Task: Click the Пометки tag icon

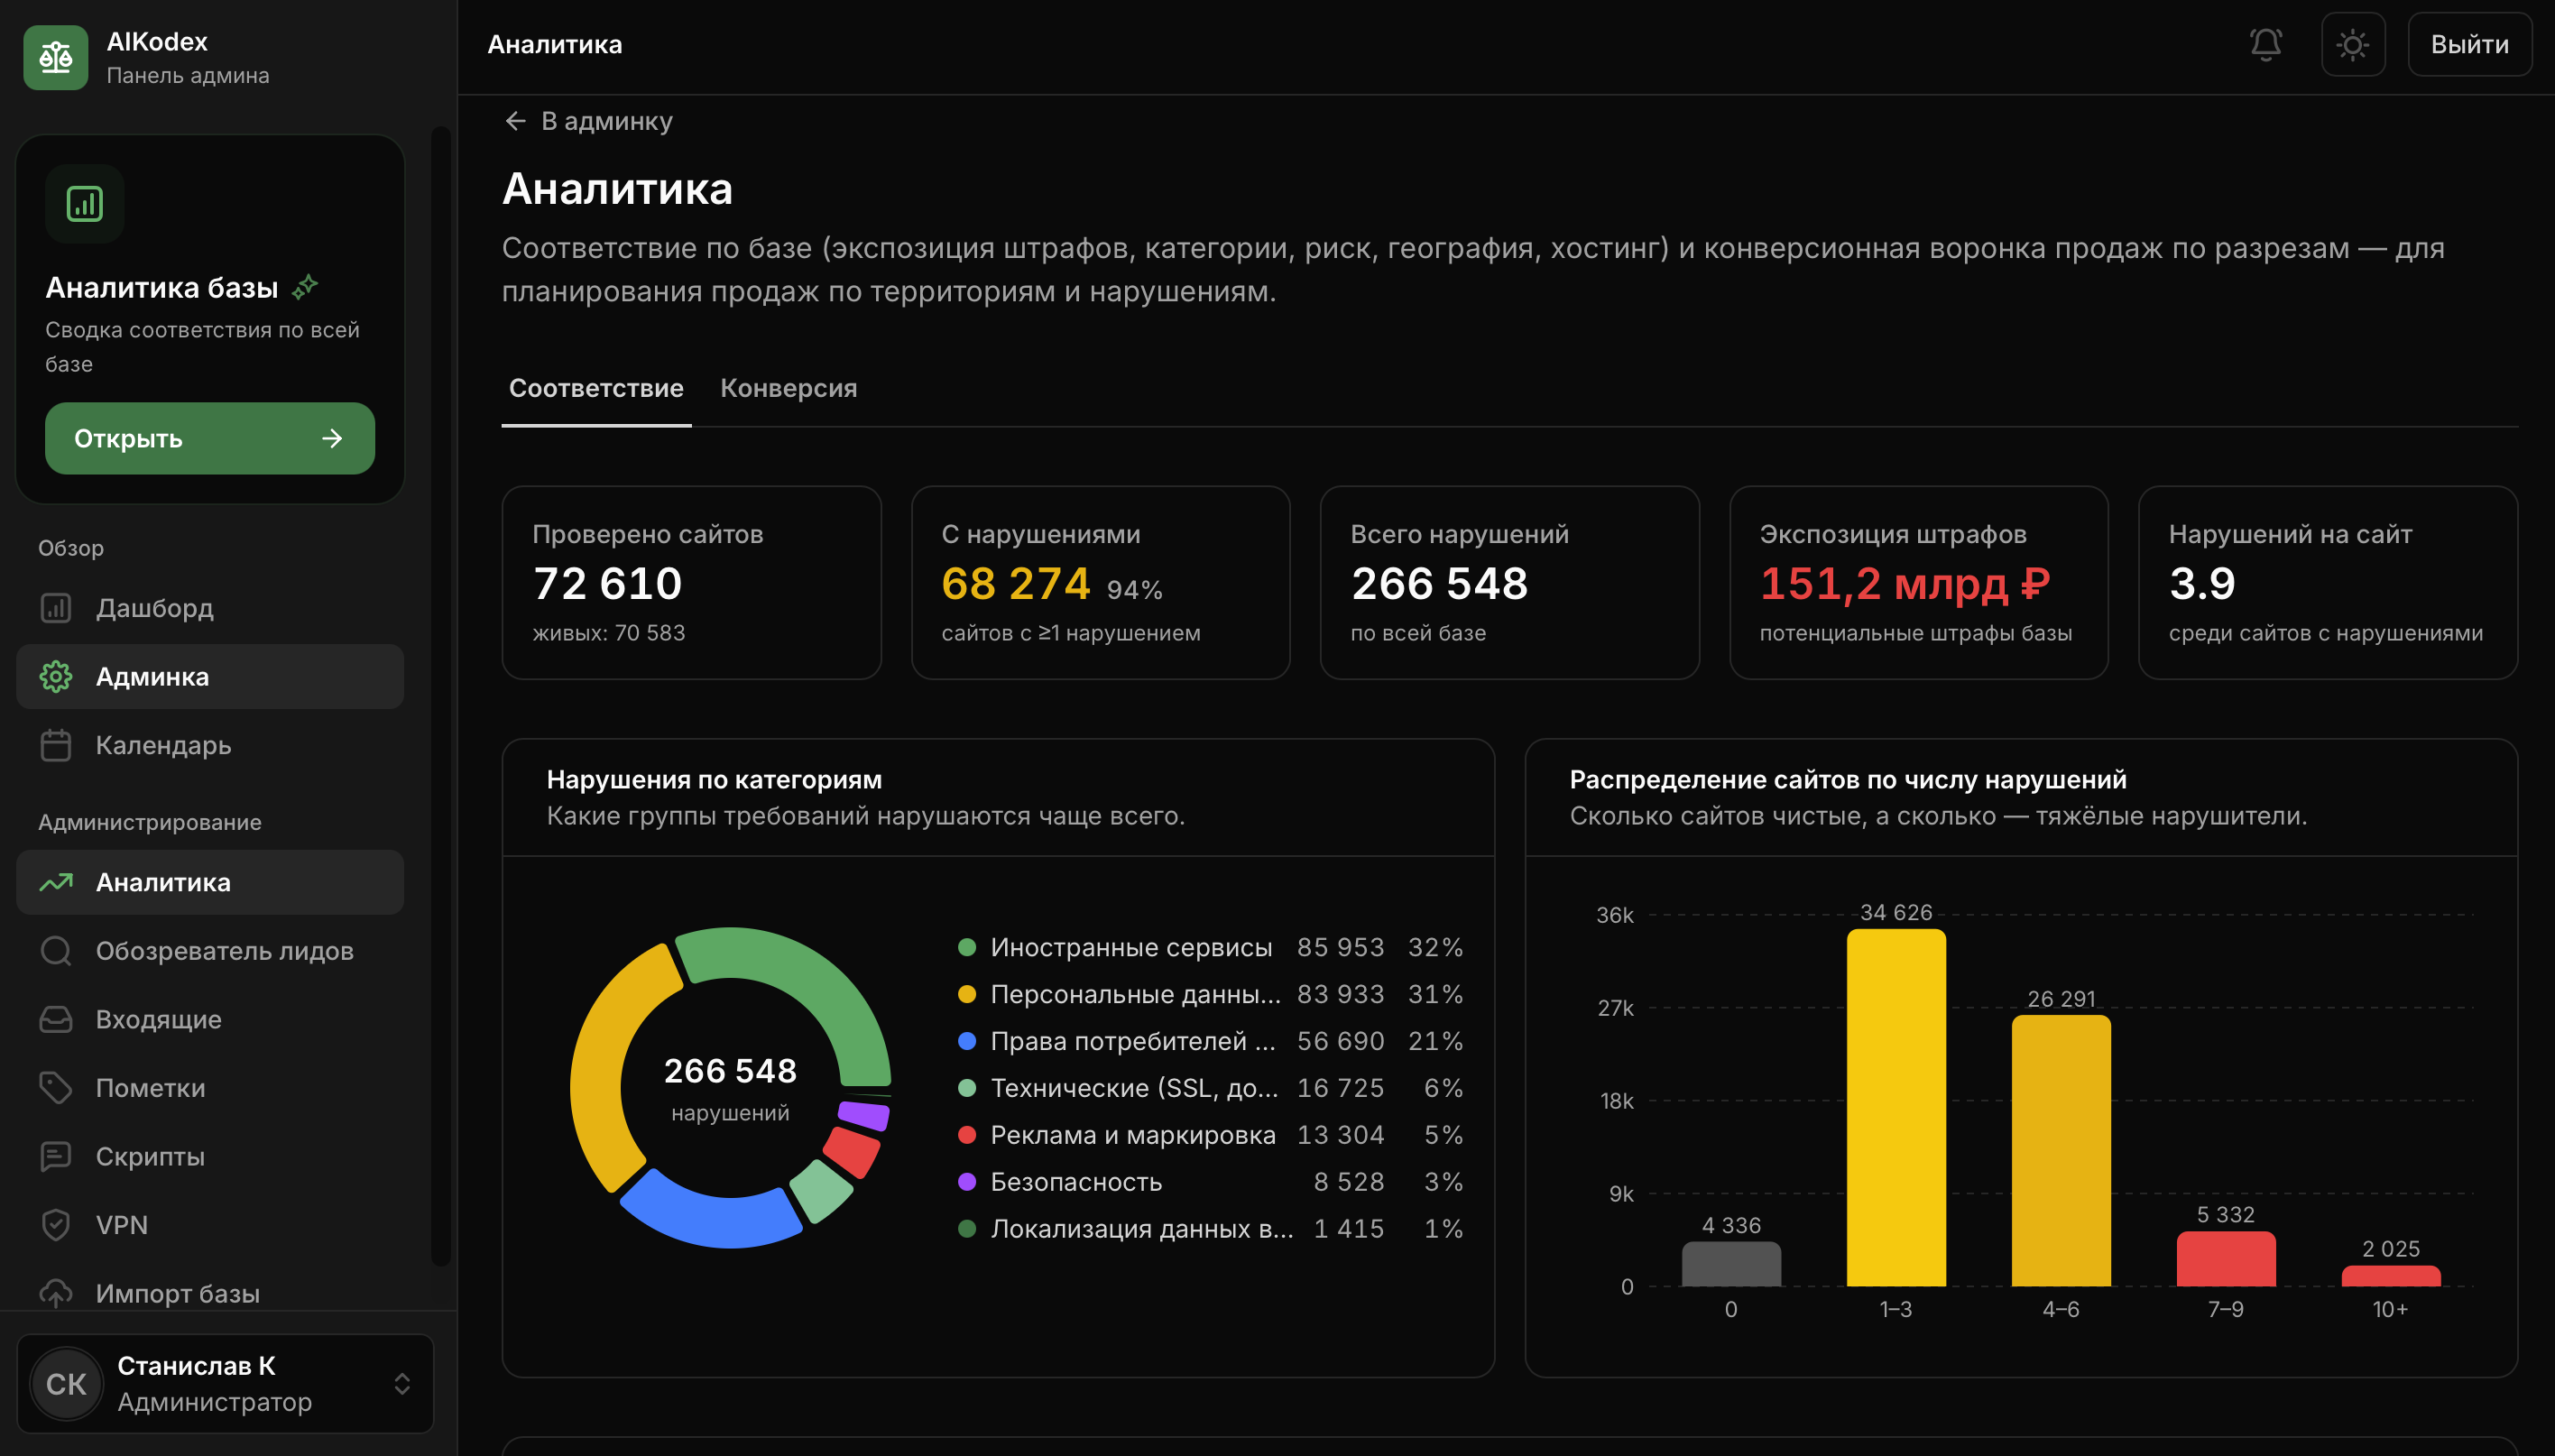Action: point(56,1088)
